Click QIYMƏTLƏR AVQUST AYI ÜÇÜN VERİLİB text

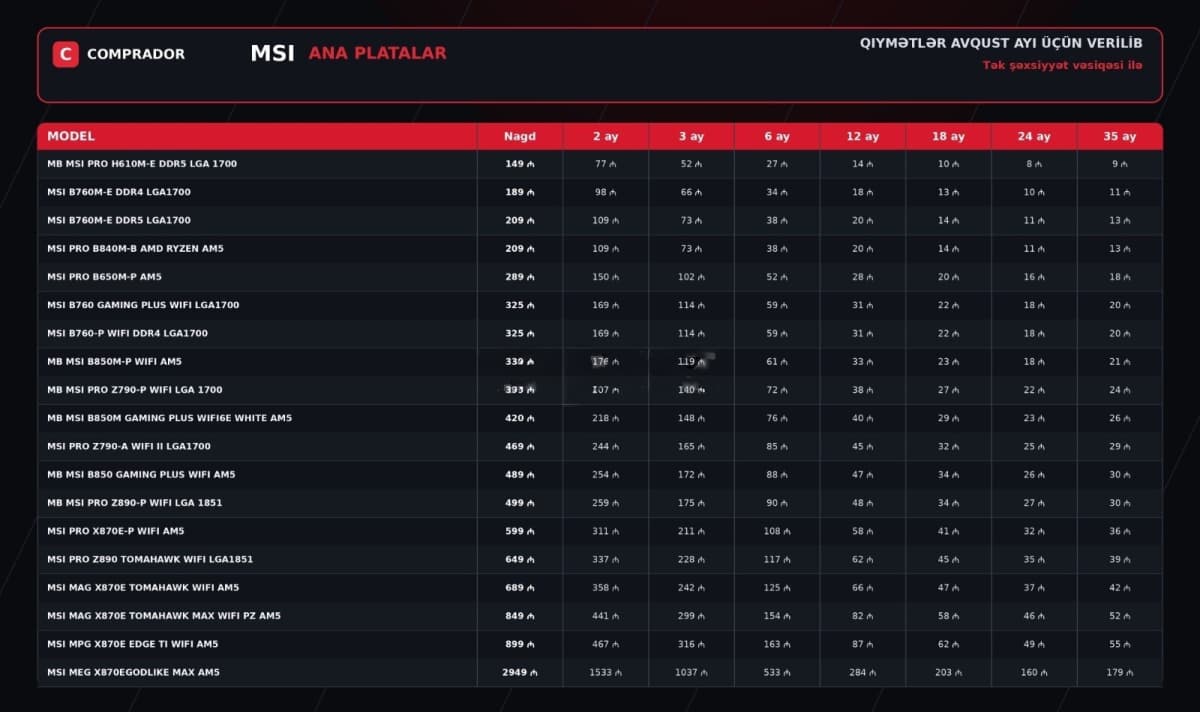tap(1001, 43)
